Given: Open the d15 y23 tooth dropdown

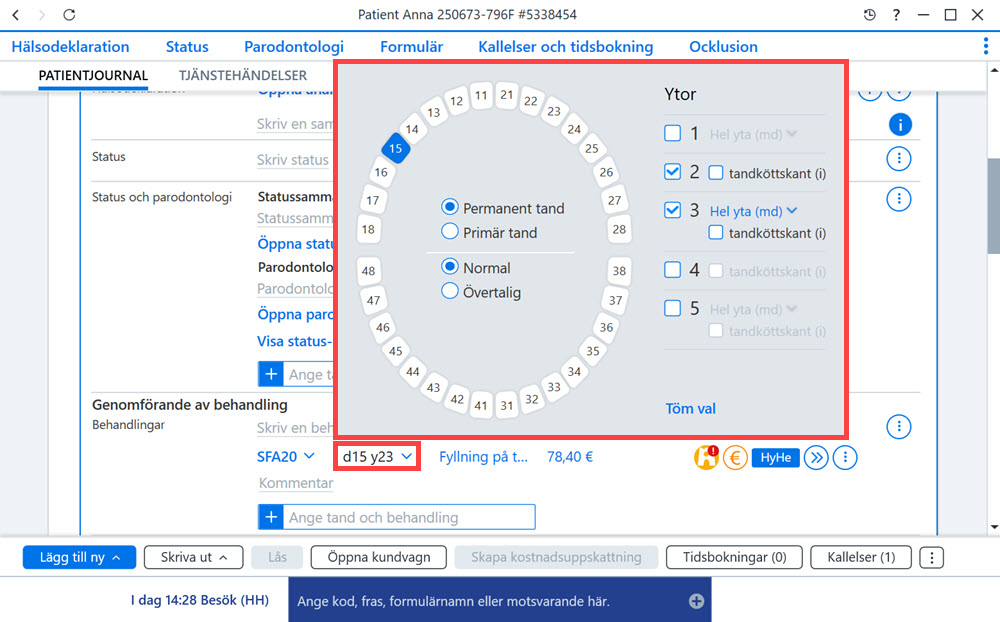Looking at the screenshot, I should (x=377, y=457).
